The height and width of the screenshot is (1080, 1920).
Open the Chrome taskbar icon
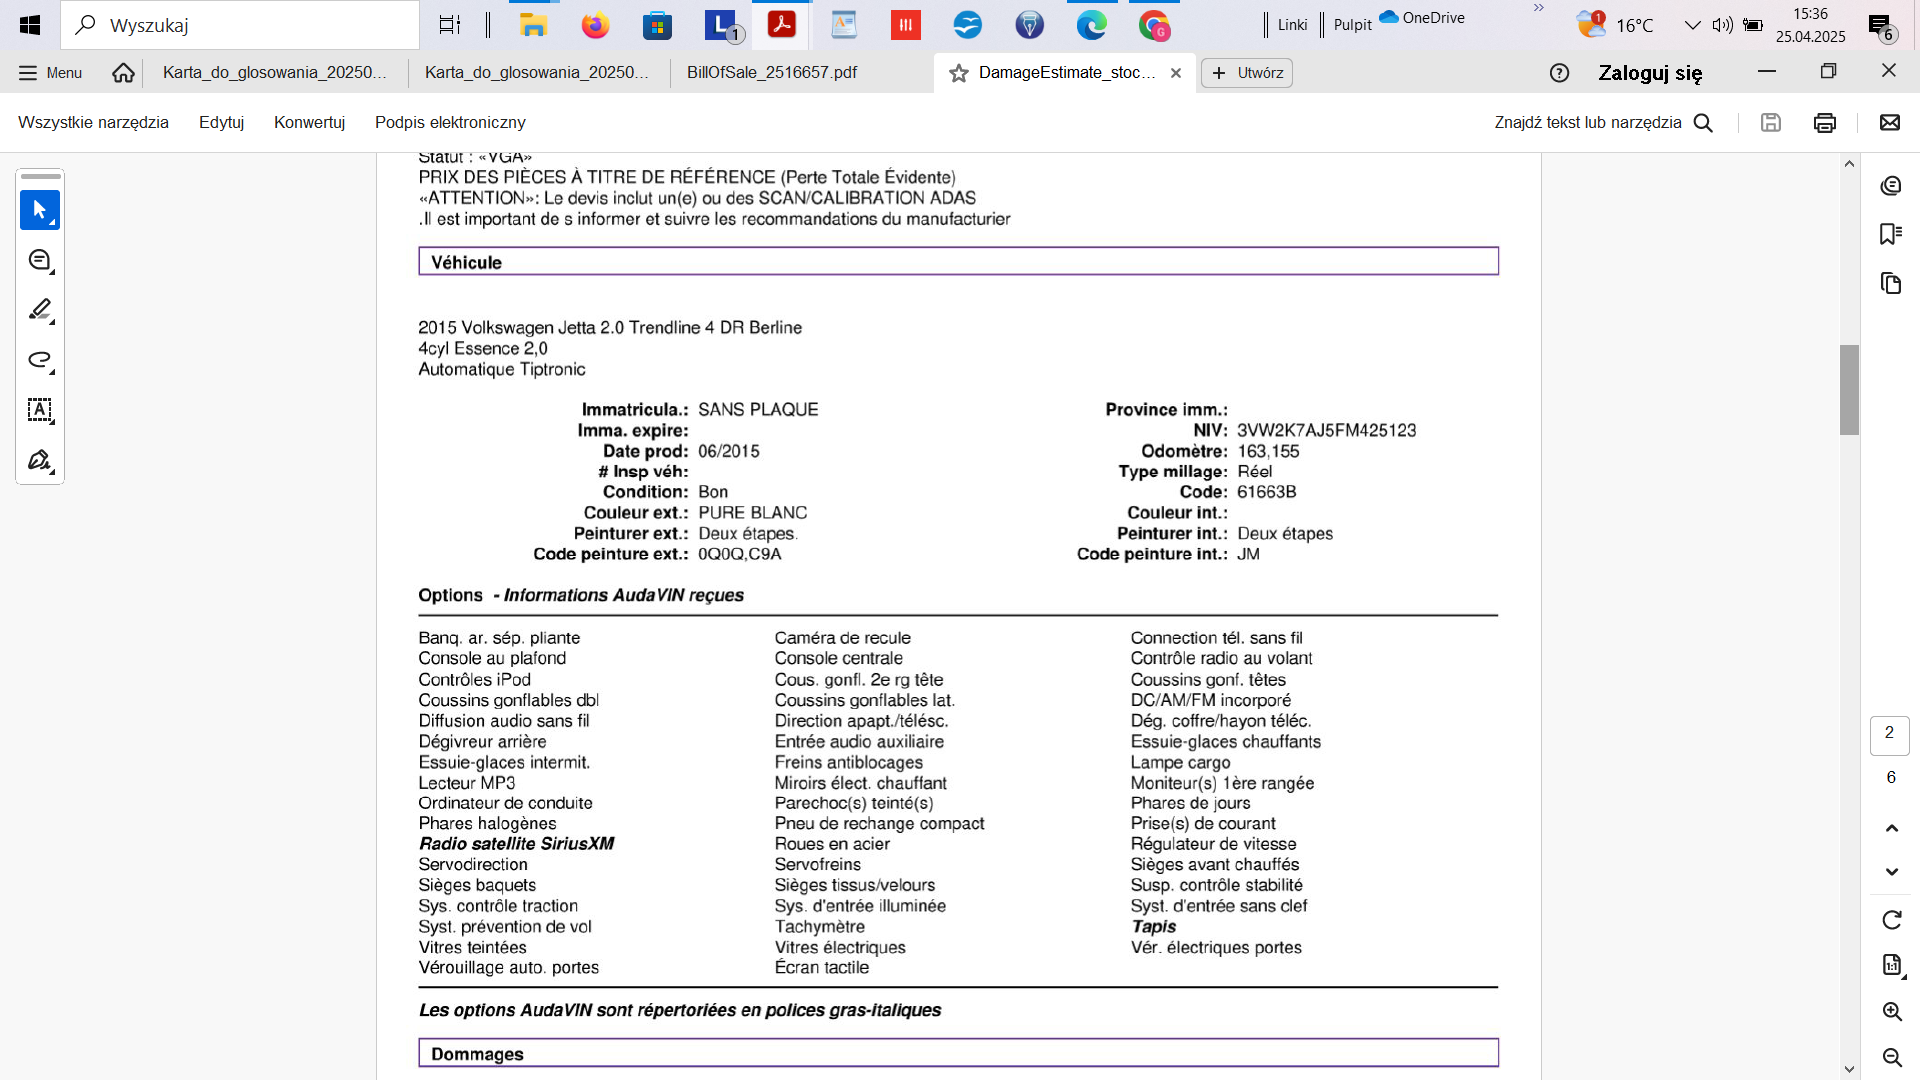pos(1154,25)
